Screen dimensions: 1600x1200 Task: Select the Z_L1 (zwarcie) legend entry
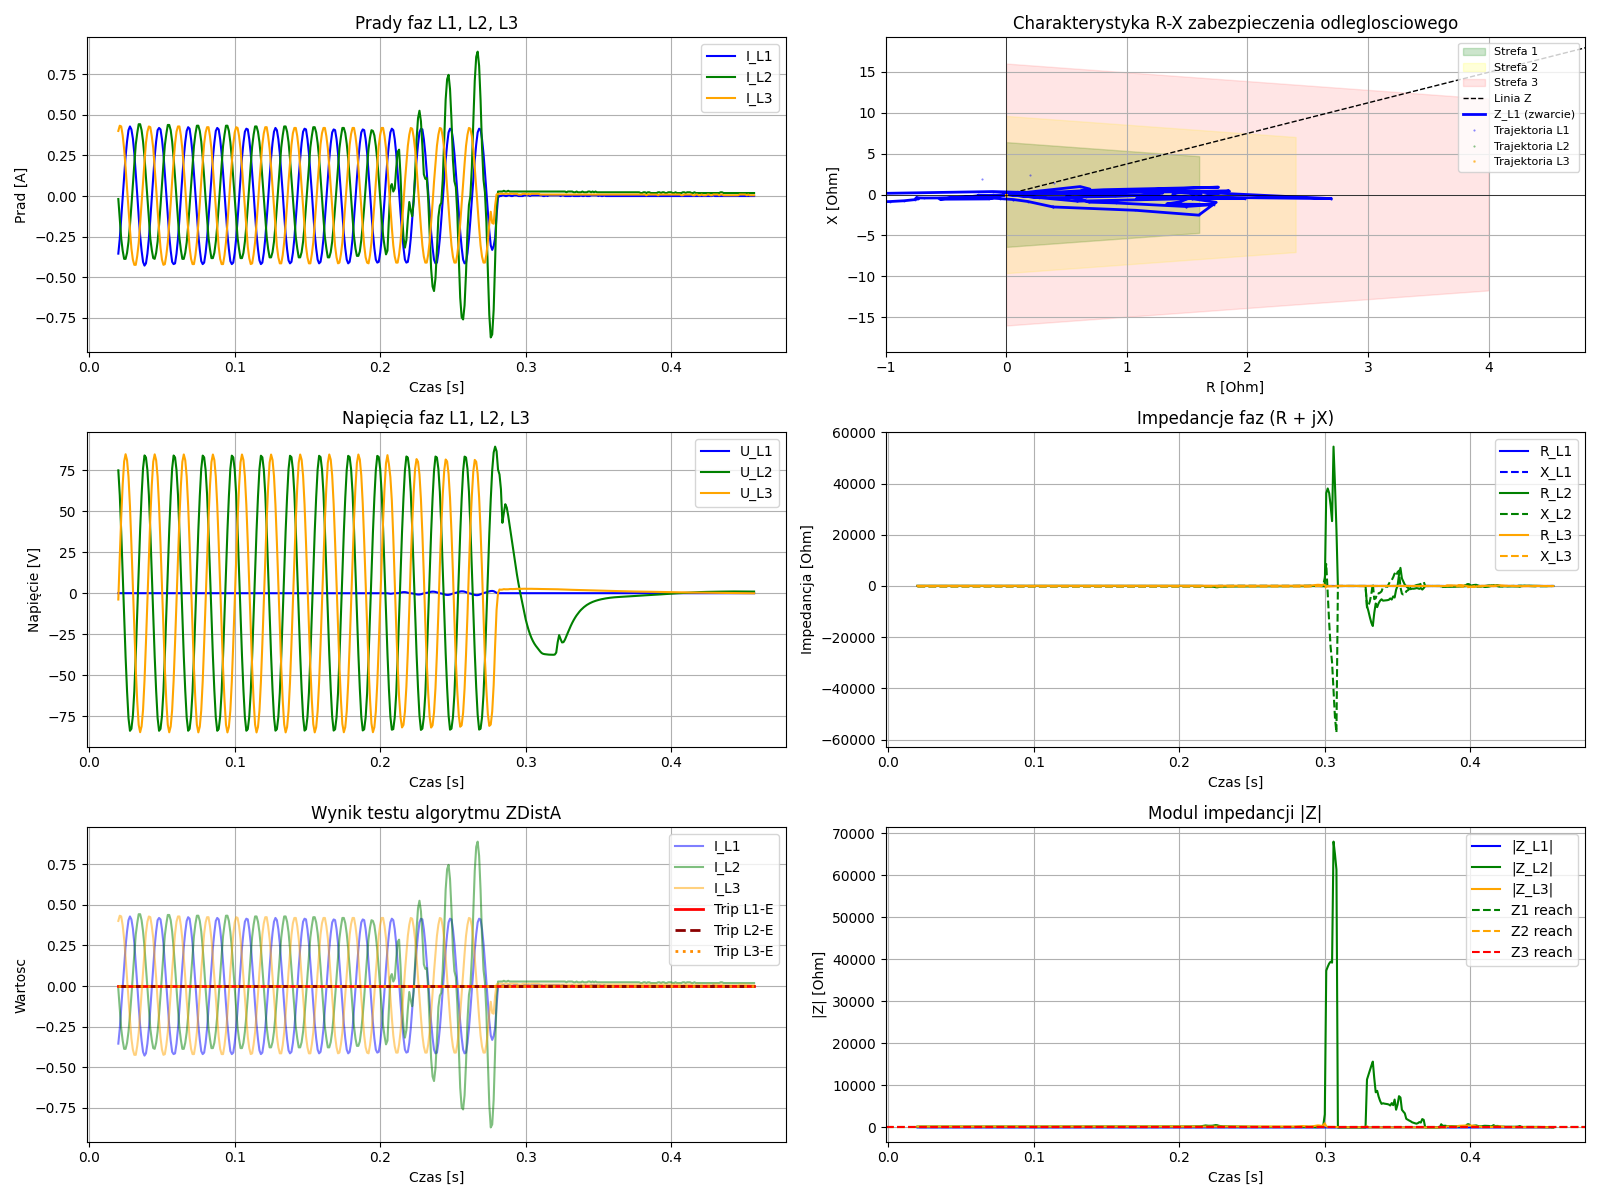coord(1533,114)
